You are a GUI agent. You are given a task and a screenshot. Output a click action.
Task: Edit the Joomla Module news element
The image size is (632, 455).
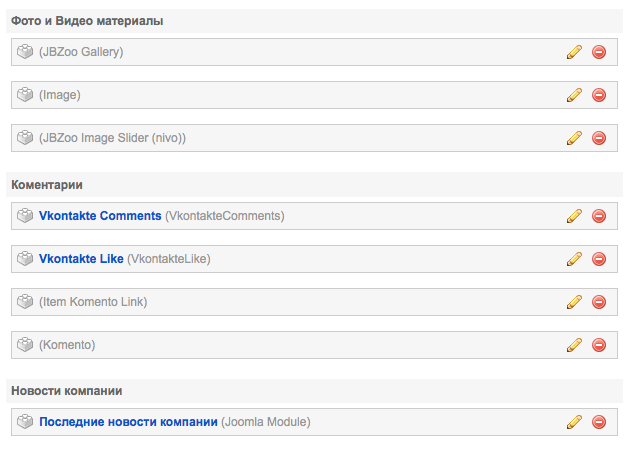pos(574,422)
